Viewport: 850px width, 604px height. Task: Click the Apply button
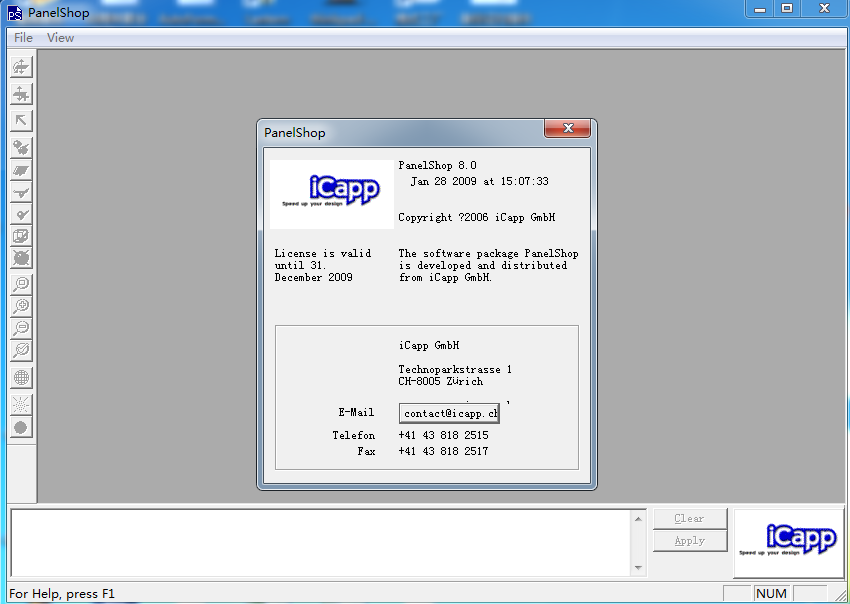pyautogui.click(x=690, y=541)
